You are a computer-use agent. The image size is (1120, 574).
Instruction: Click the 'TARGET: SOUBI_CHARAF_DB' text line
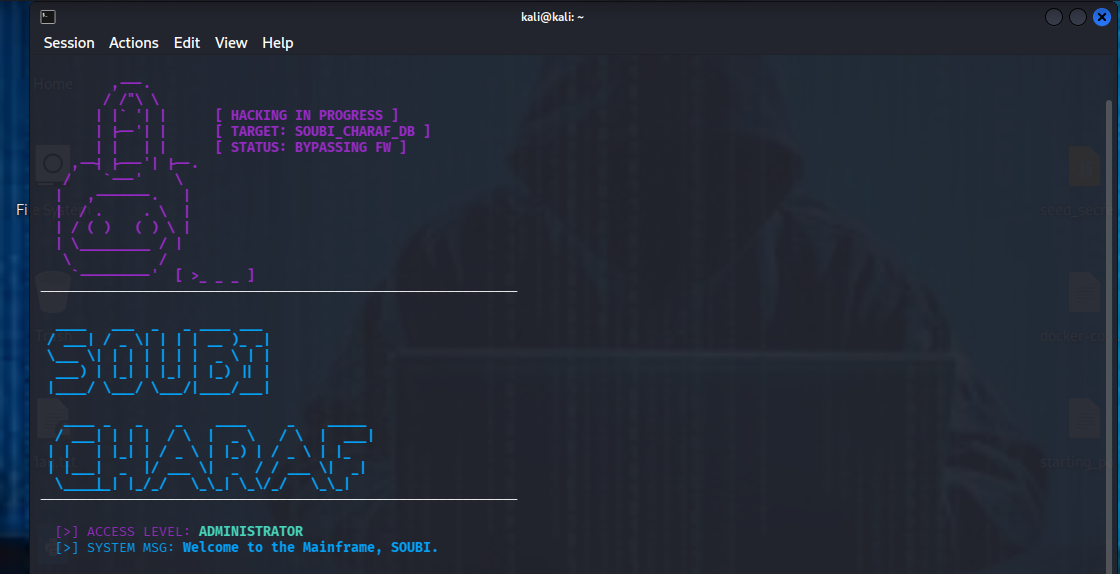[322, 131]
